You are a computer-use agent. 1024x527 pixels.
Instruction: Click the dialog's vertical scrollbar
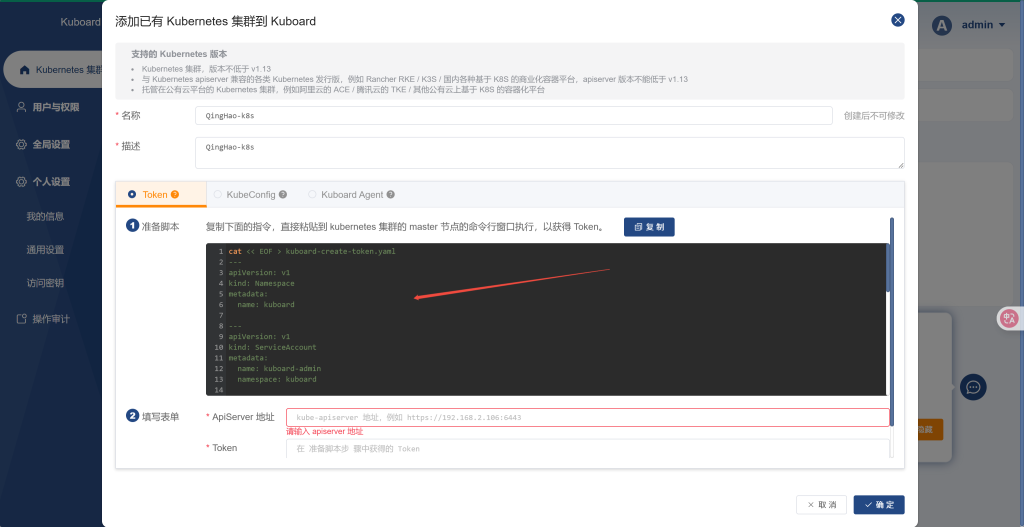890,260
